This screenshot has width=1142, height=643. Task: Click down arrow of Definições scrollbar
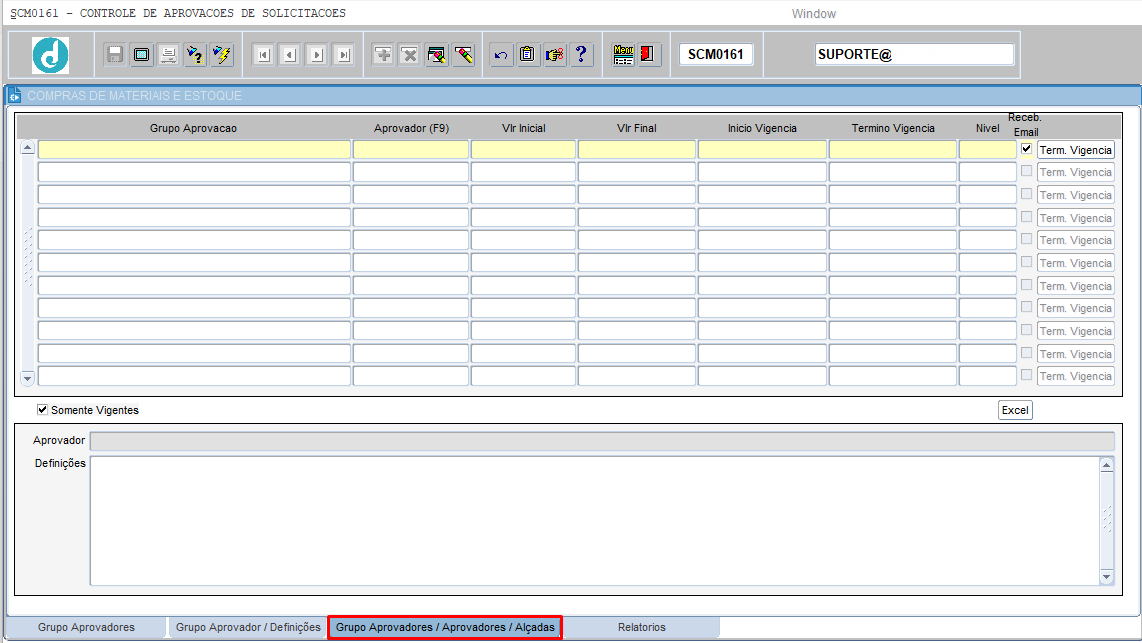click(1106, 577)
